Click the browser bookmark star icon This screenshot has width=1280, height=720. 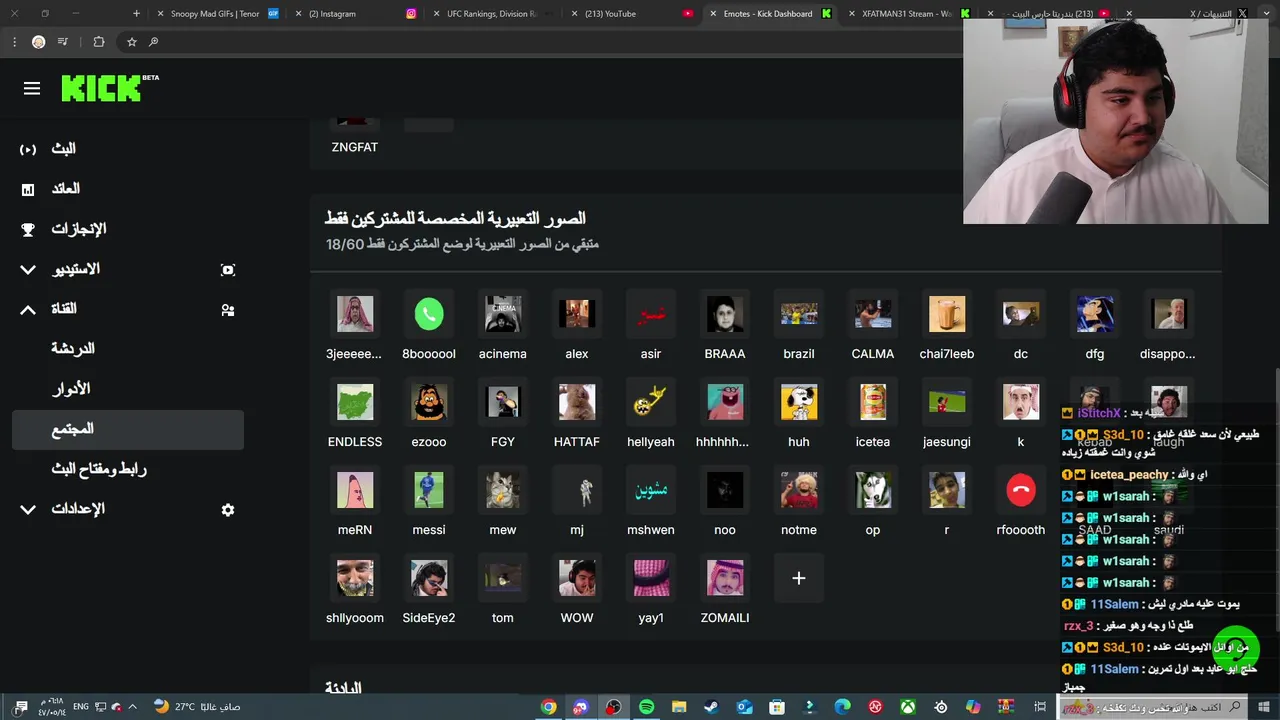(131, 42)
